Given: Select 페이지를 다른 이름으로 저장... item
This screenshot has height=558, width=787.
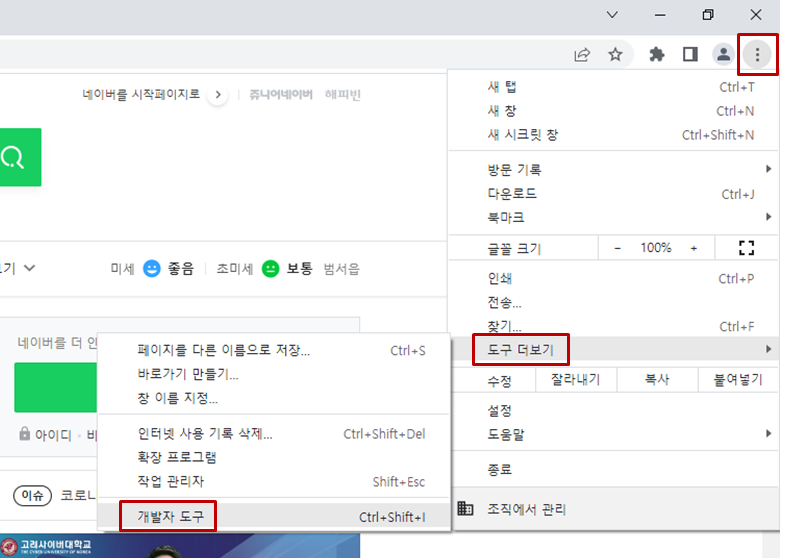Looking at the screenshot, I should click(274, 350).
